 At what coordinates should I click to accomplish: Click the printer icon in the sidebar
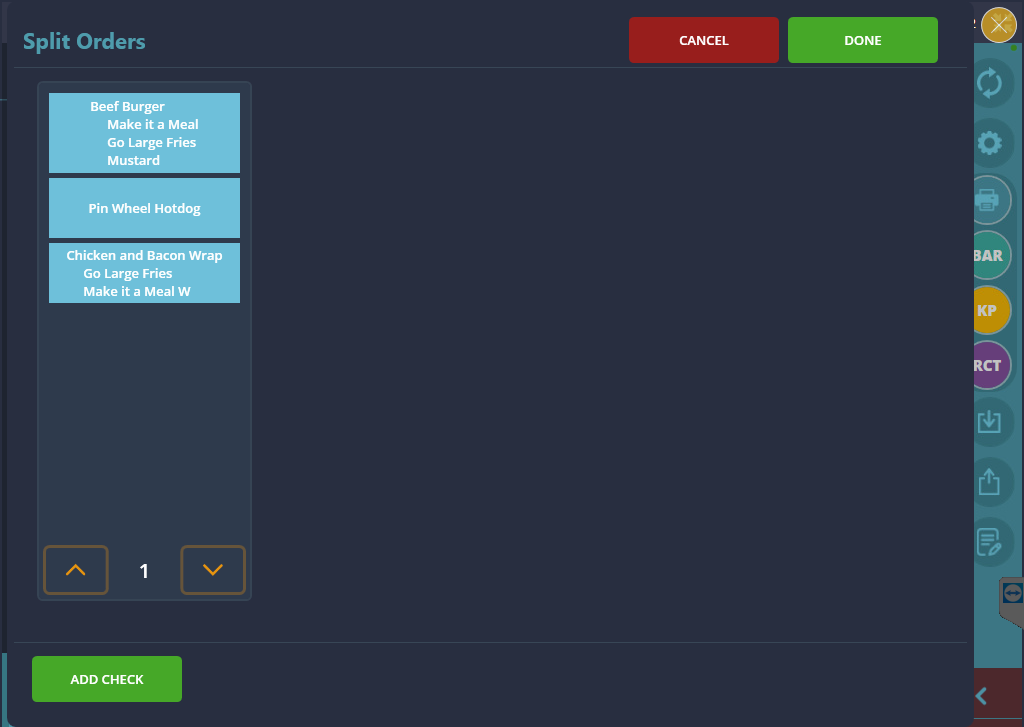[x=987, y=200]
